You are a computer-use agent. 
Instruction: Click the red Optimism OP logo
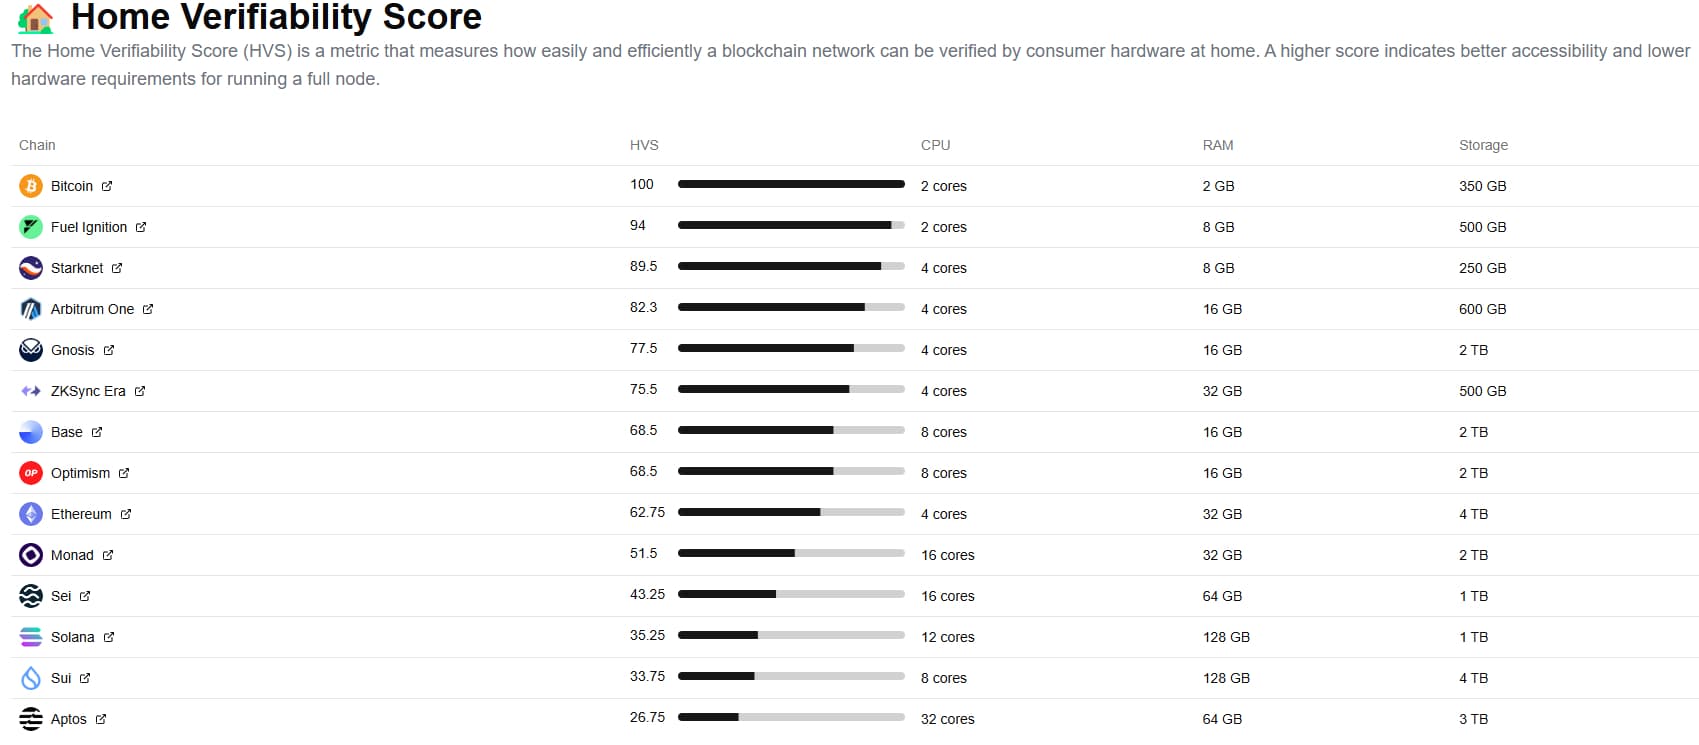[x=31, y=473]
